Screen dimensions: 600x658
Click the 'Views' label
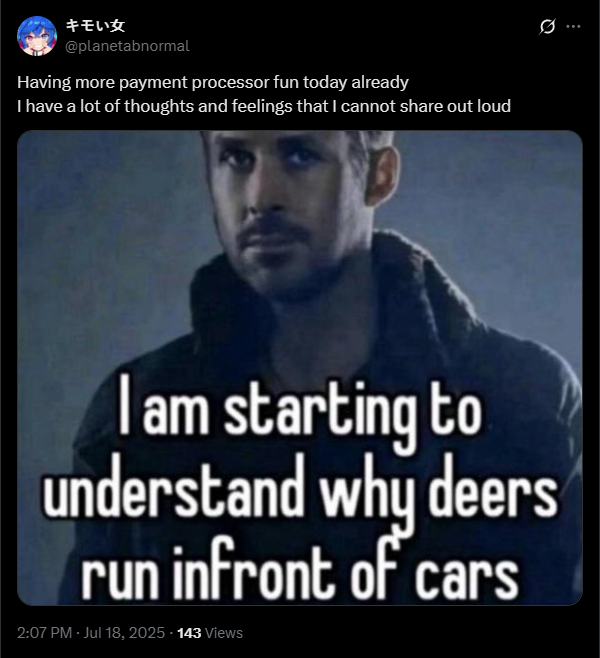pos(224,633)
